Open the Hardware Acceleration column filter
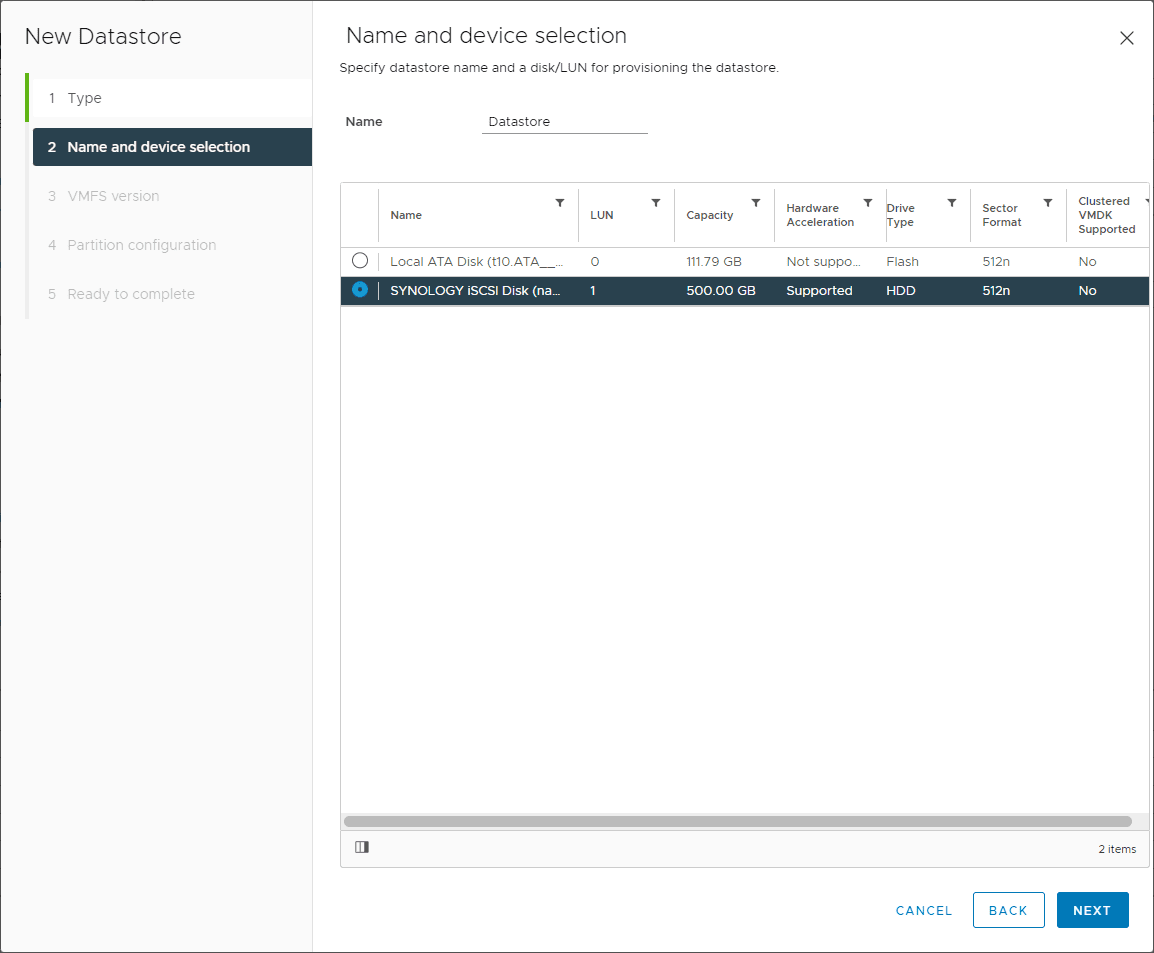The image size is (1154, 953). pyautogui.click(x=868, y=203)
